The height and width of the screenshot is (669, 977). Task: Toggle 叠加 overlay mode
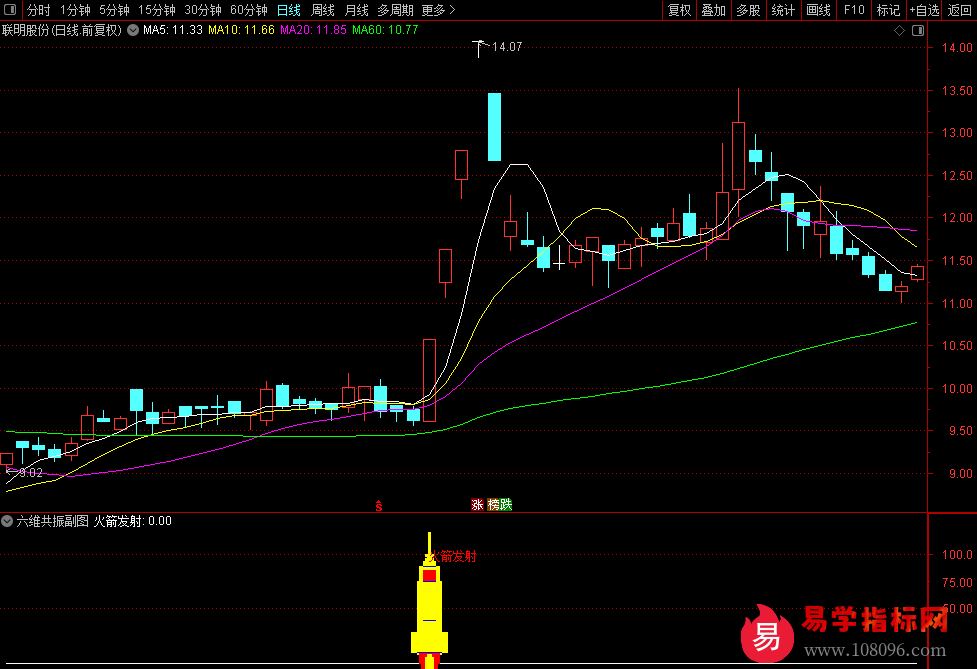click(713, 10)
